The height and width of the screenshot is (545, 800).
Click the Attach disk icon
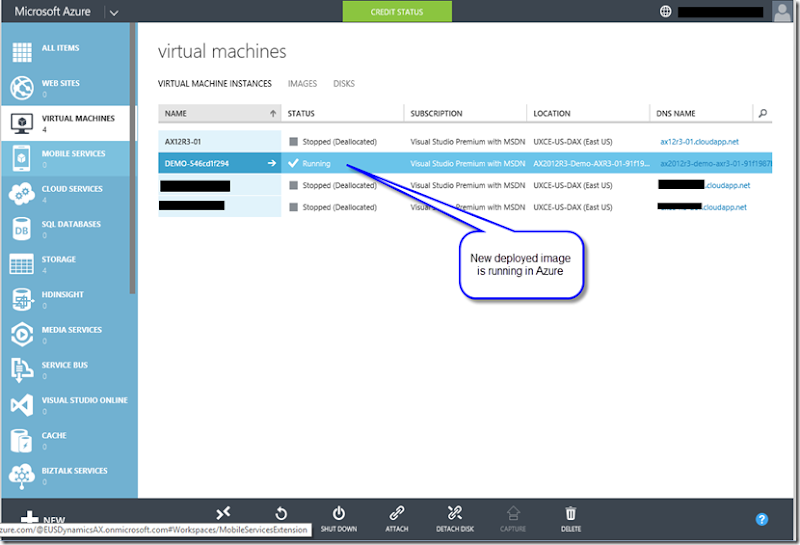pos(396,517)
